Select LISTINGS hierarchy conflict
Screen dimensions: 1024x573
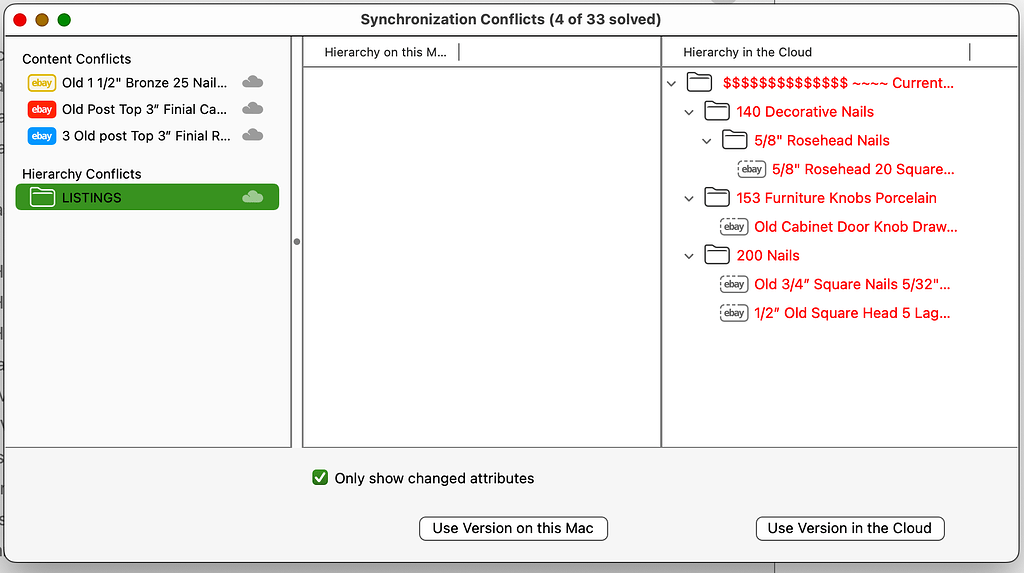pos(147,197)
